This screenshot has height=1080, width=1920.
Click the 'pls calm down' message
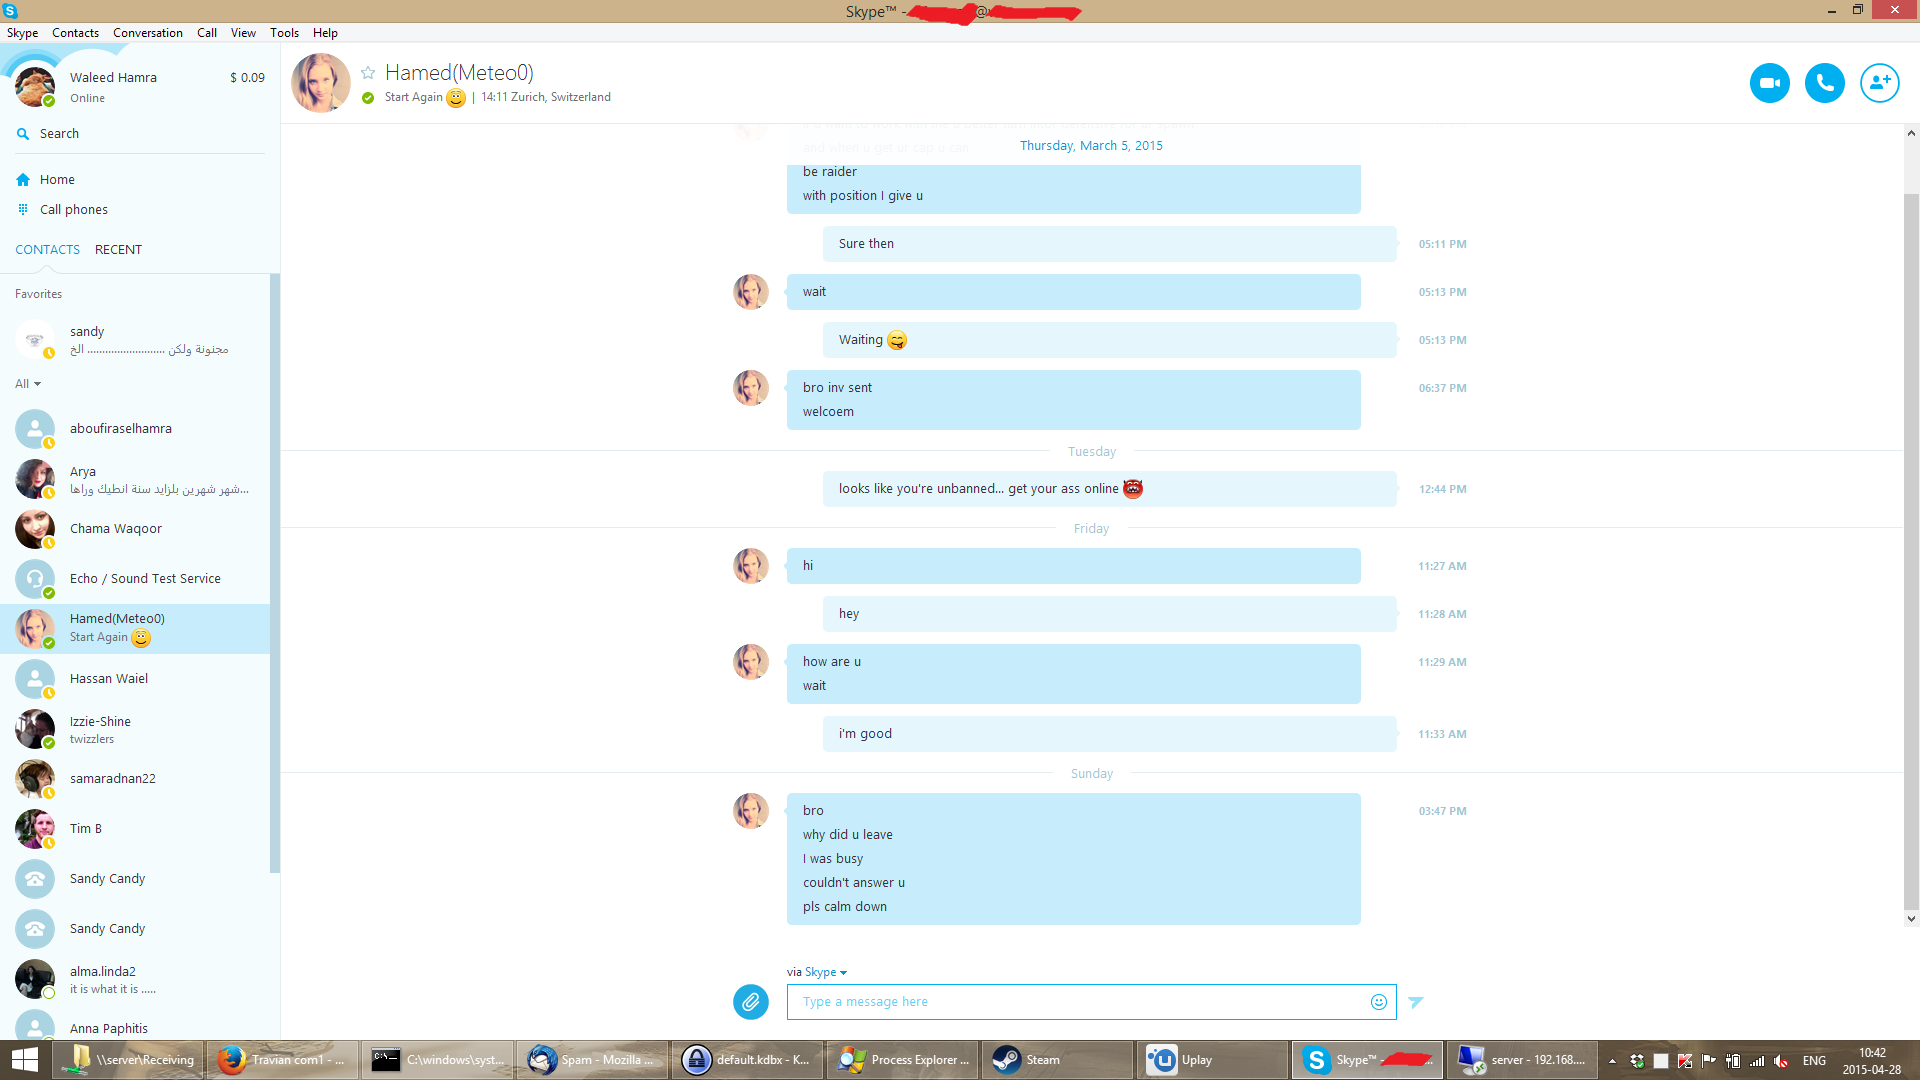(x=844, y=907)
